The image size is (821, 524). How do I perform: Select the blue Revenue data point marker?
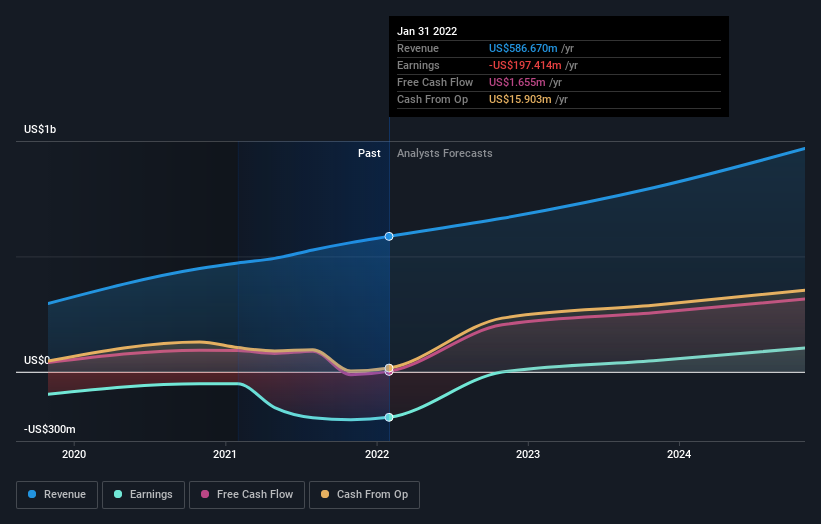[x=389, y=237]
